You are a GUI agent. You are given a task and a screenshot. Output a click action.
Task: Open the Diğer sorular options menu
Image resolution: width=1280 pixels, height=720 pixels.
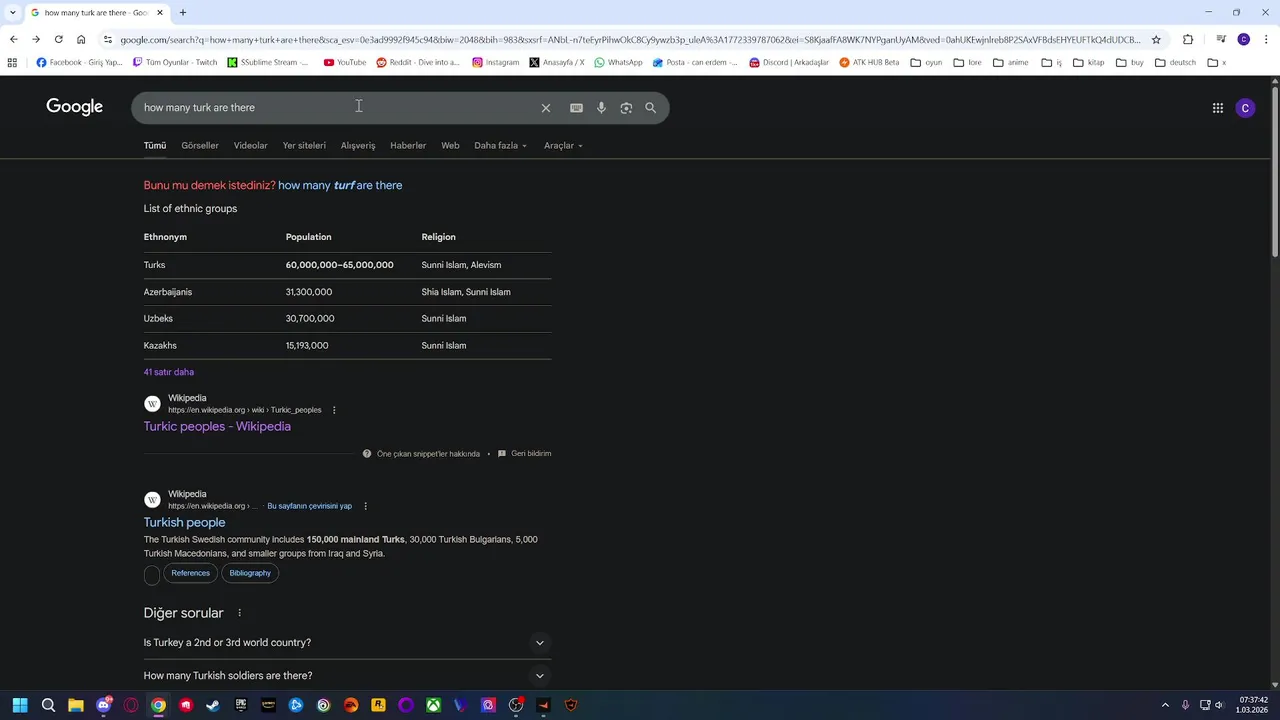pyautogui.click(x=239, y=613)
